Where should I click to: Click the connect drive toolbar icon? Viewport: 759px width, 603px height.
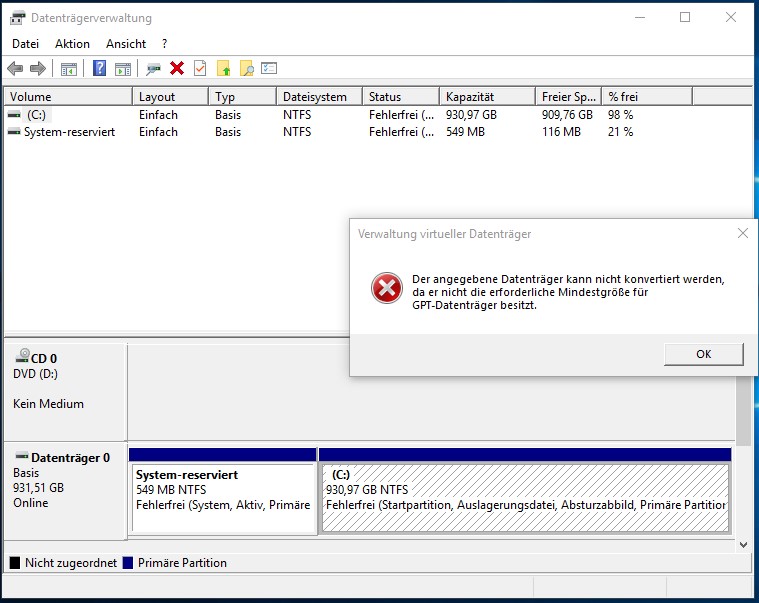pyautogui.click(x=153, y=69)
